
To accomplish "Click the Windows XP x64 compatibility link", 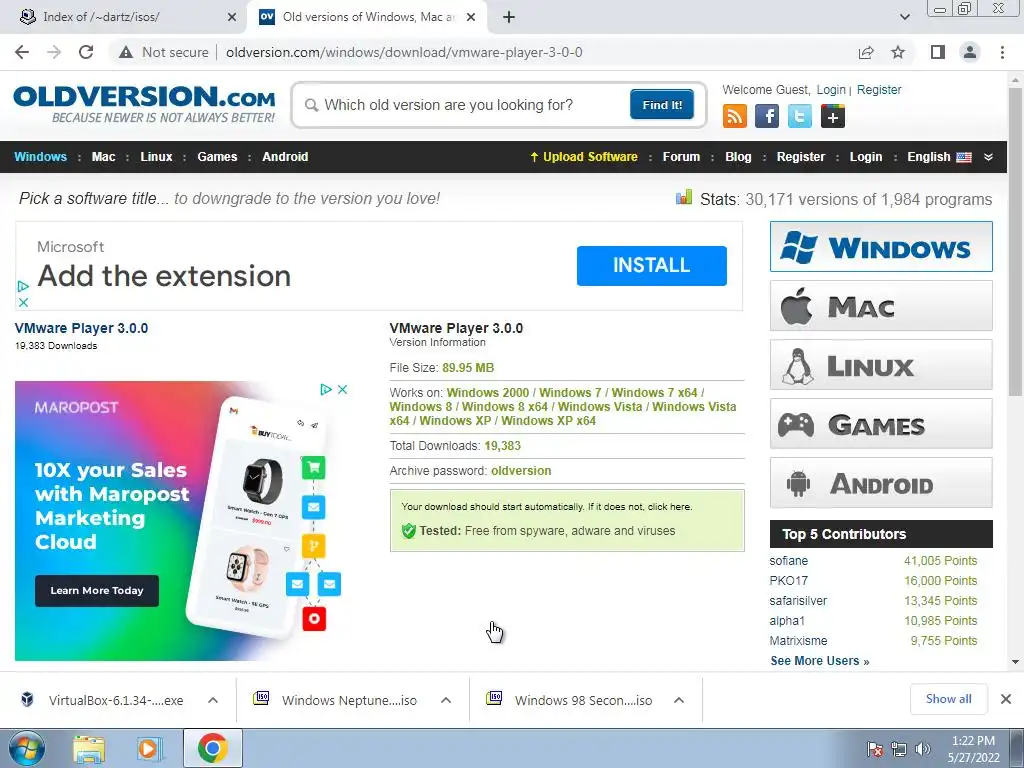I will tap(549, 421).
